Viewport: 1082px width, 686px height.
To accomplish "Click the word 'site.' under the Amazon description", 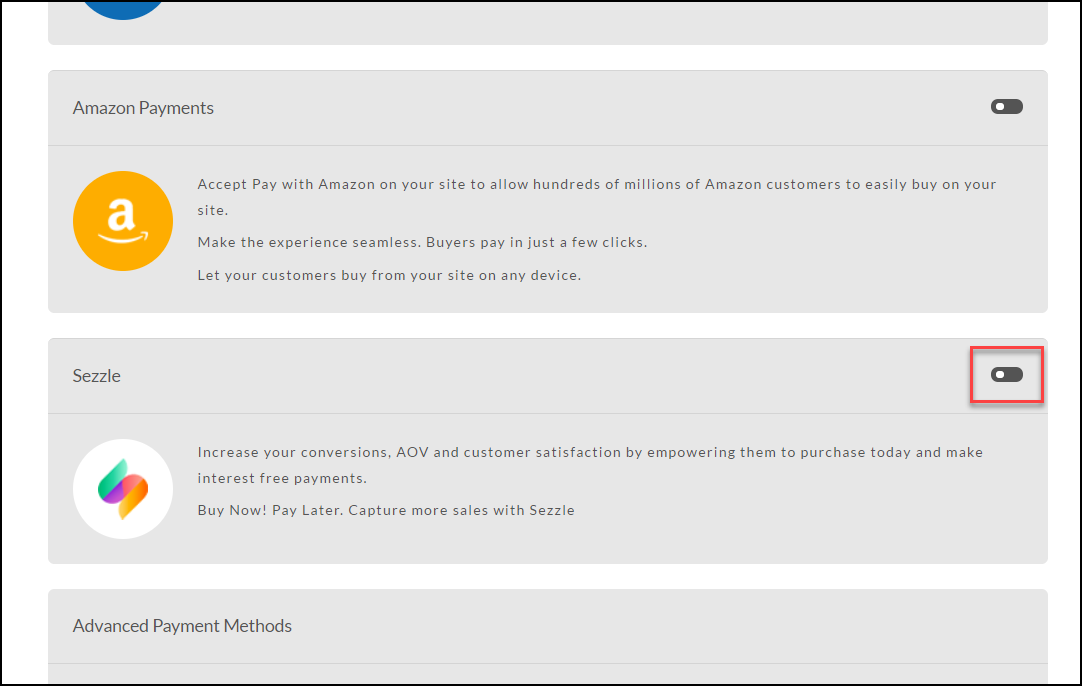I will [213, 210].
